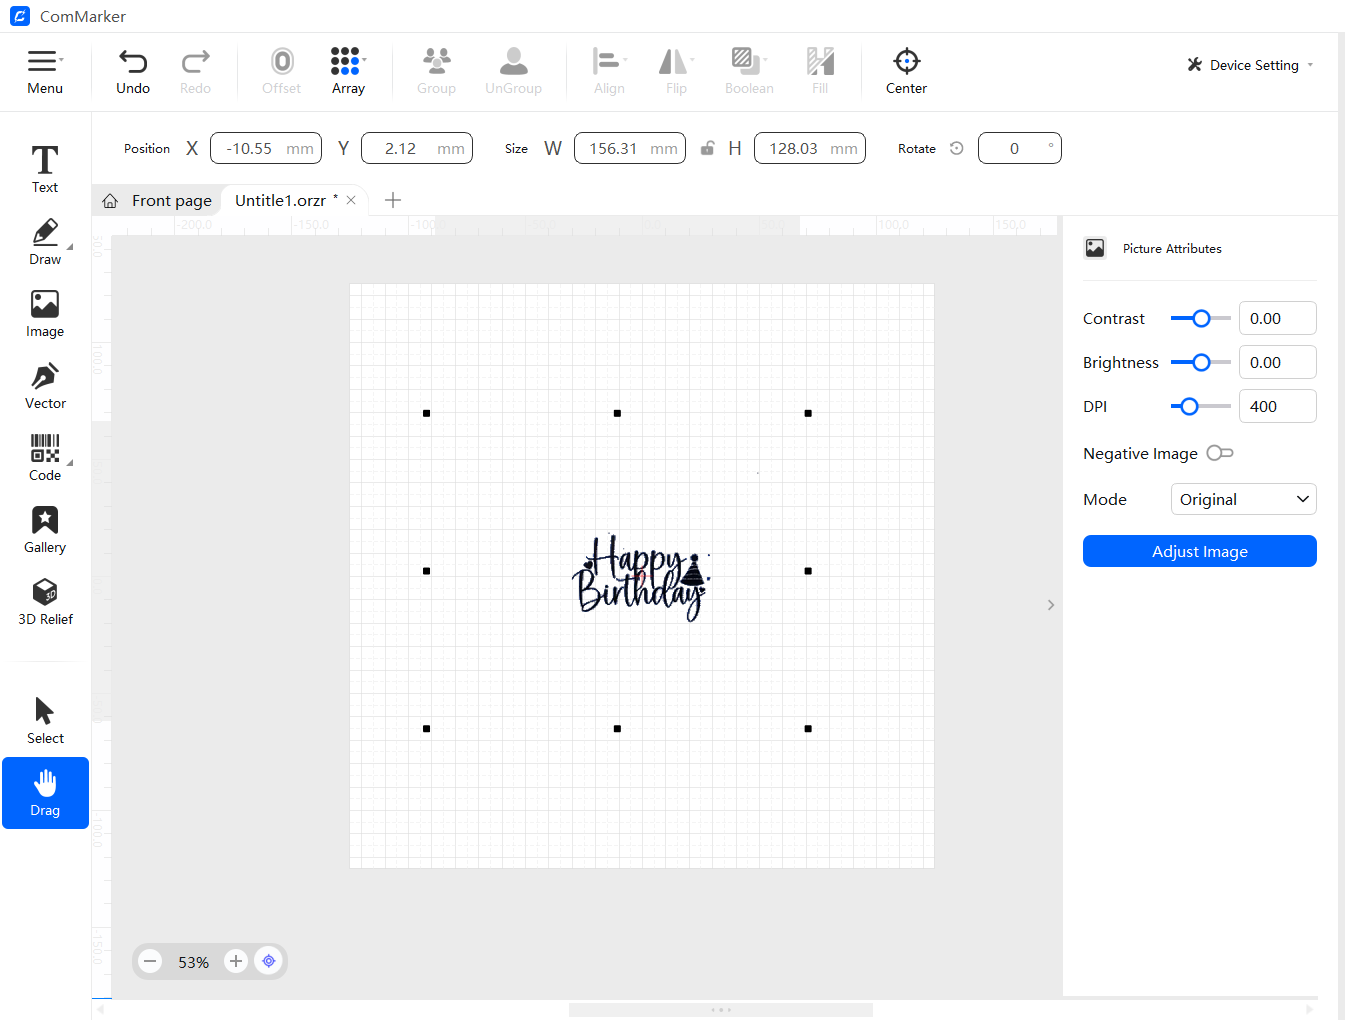This screenshot has height=1020, width=1345.
Task: Activate the 3D Relief tool
Action: point(44,600)
